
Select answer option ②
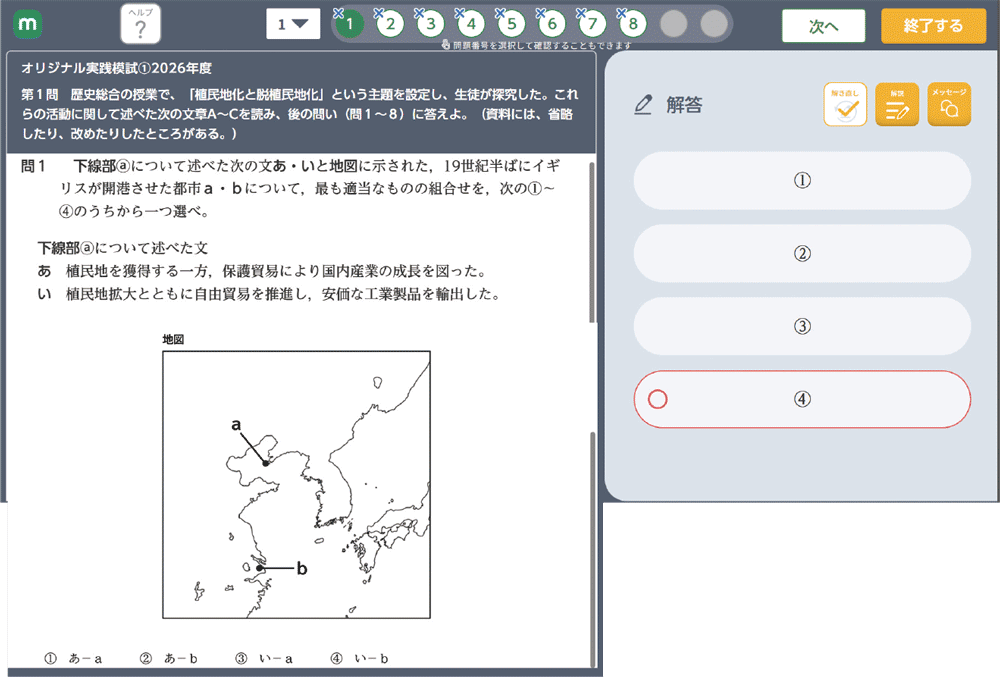coord(802,254)
